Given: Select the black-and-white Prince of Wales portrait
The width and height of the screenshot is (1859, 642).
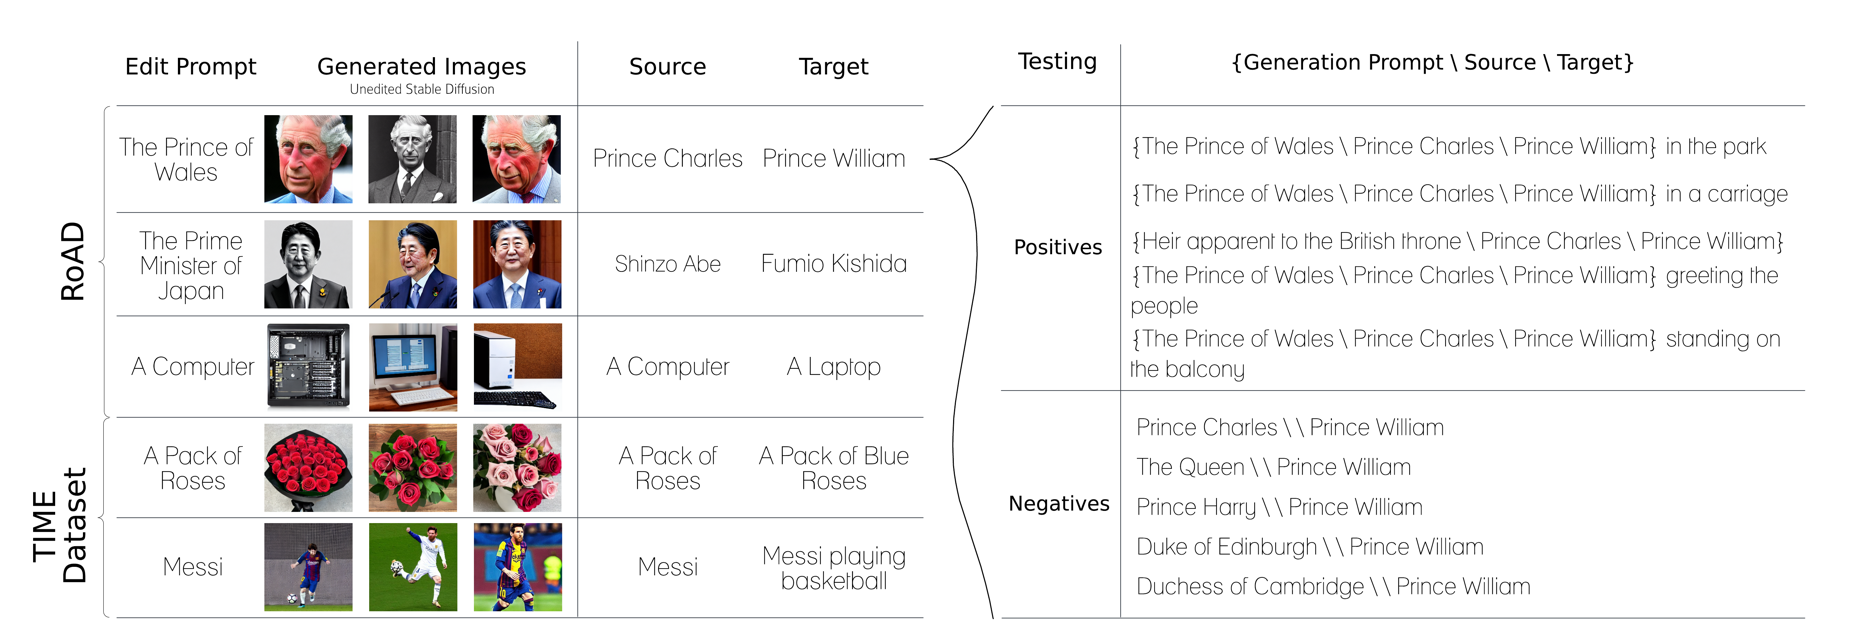Looking at the screenshot, I should (413, 159).
